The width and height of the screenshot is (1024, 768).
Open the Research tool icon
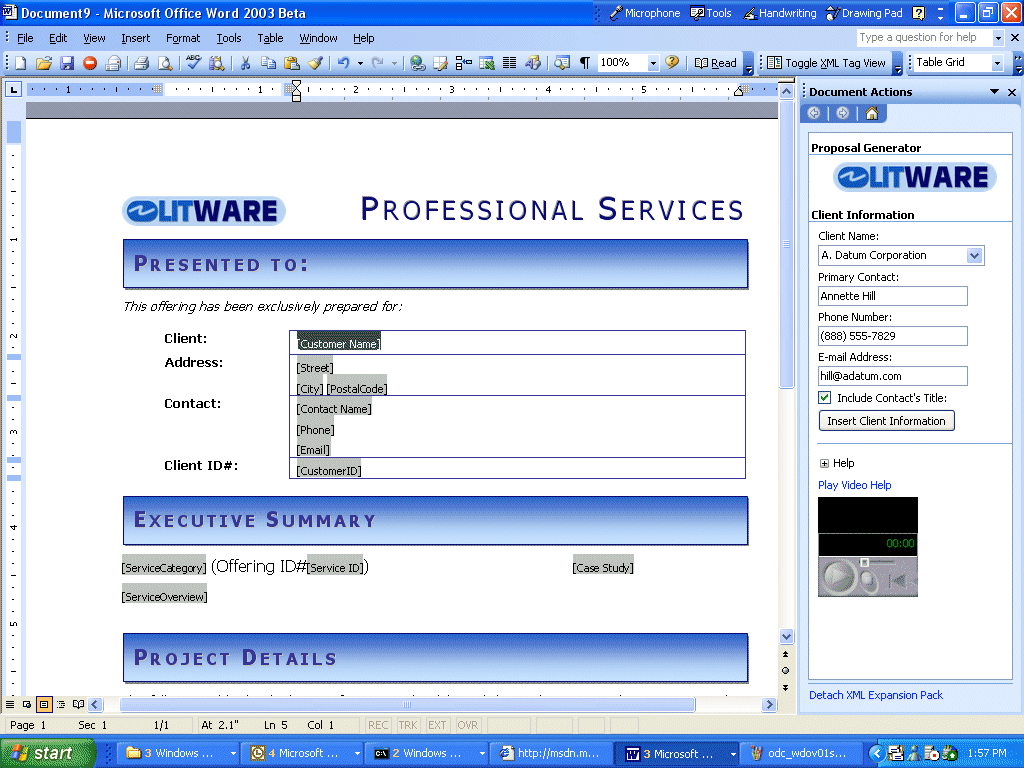217,63
